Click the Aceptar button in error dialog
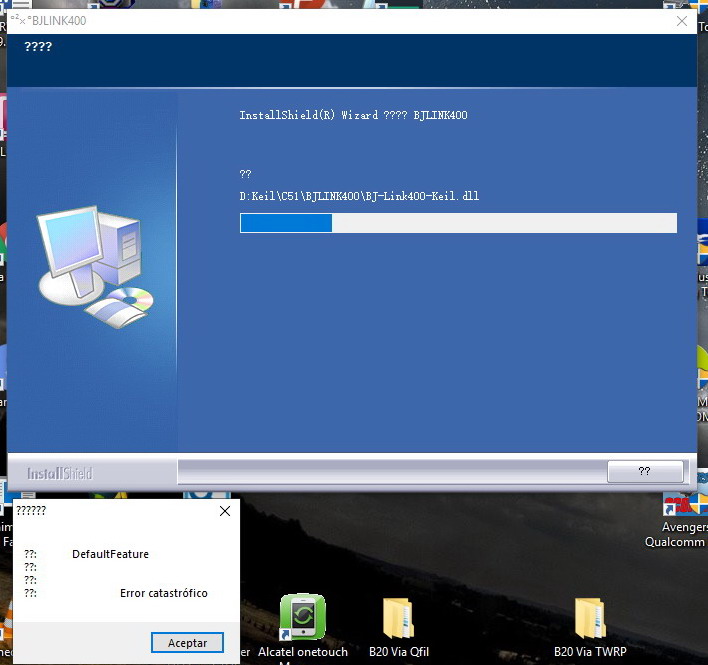Image resolution: width=708 pixels, height=665 pixels. (187, 642)
